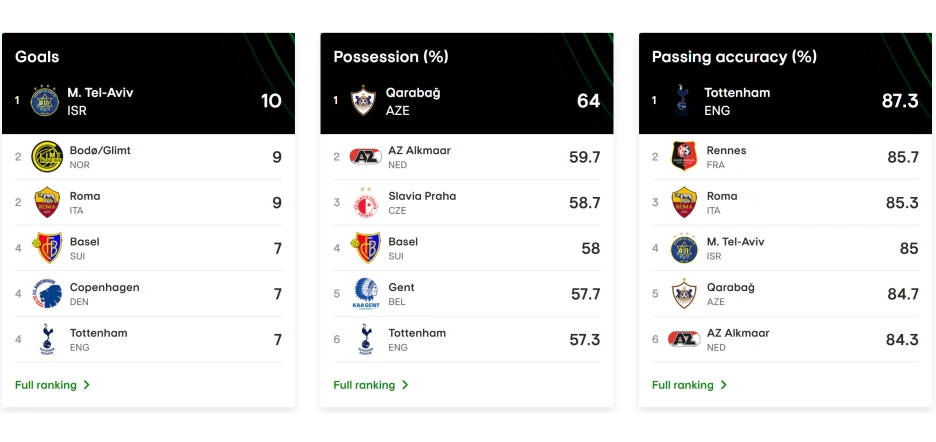This screenshot has height=442, width=936.
Task: Click the Copenhagen club crest
Action: [x=47, y=294]
